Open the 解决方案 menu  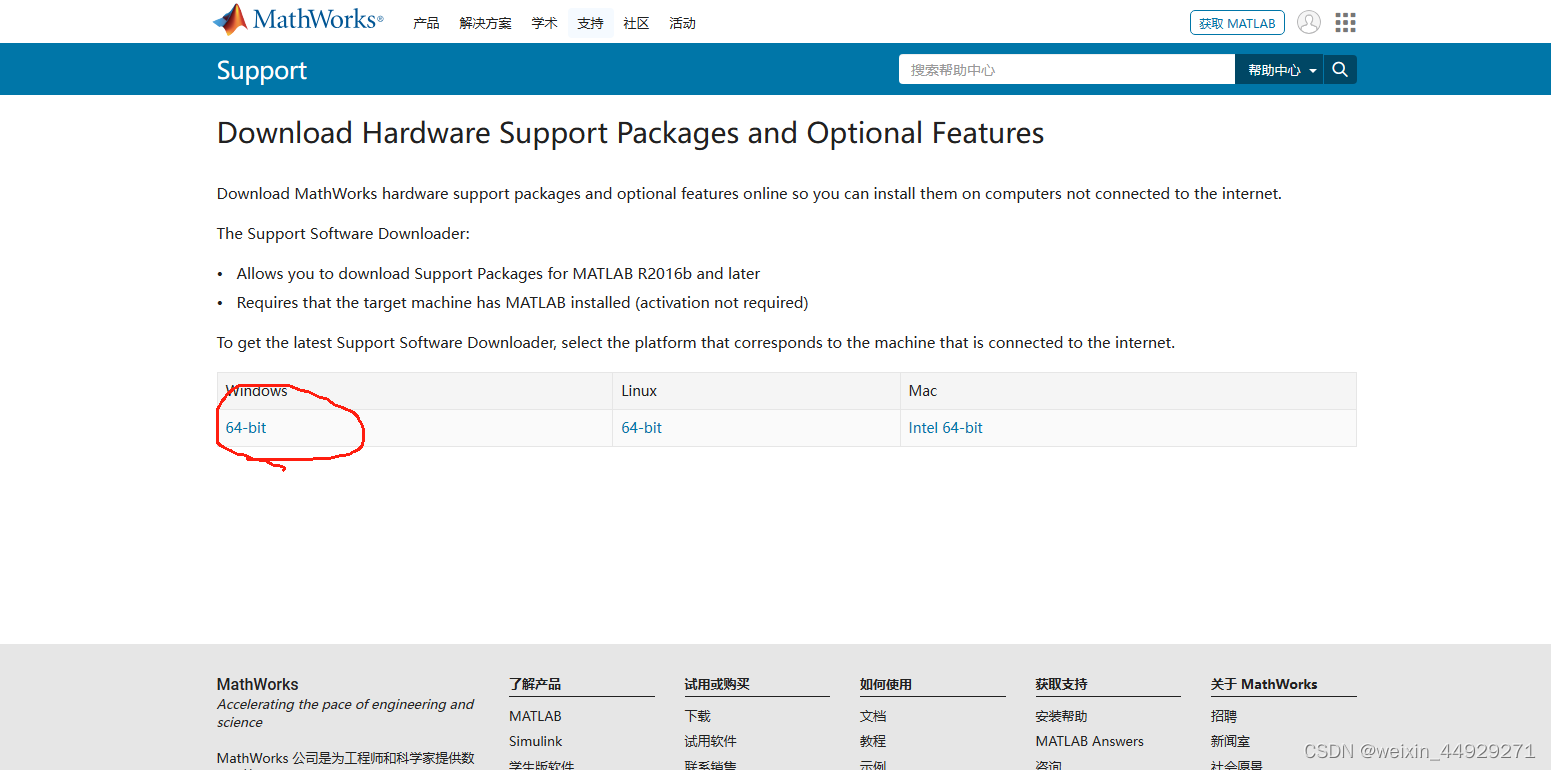485,23
